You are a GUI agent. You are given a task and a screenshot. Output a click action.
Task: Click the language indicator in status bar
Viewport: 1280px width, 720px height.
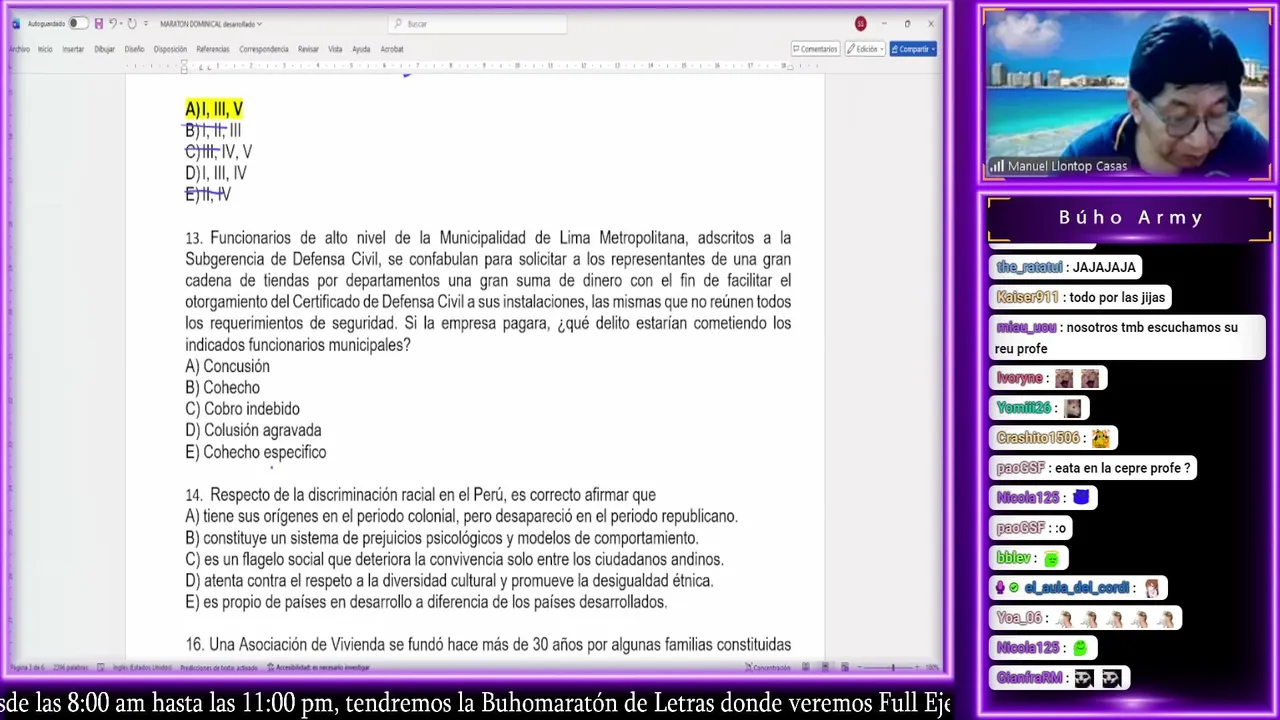coord(141,667)
